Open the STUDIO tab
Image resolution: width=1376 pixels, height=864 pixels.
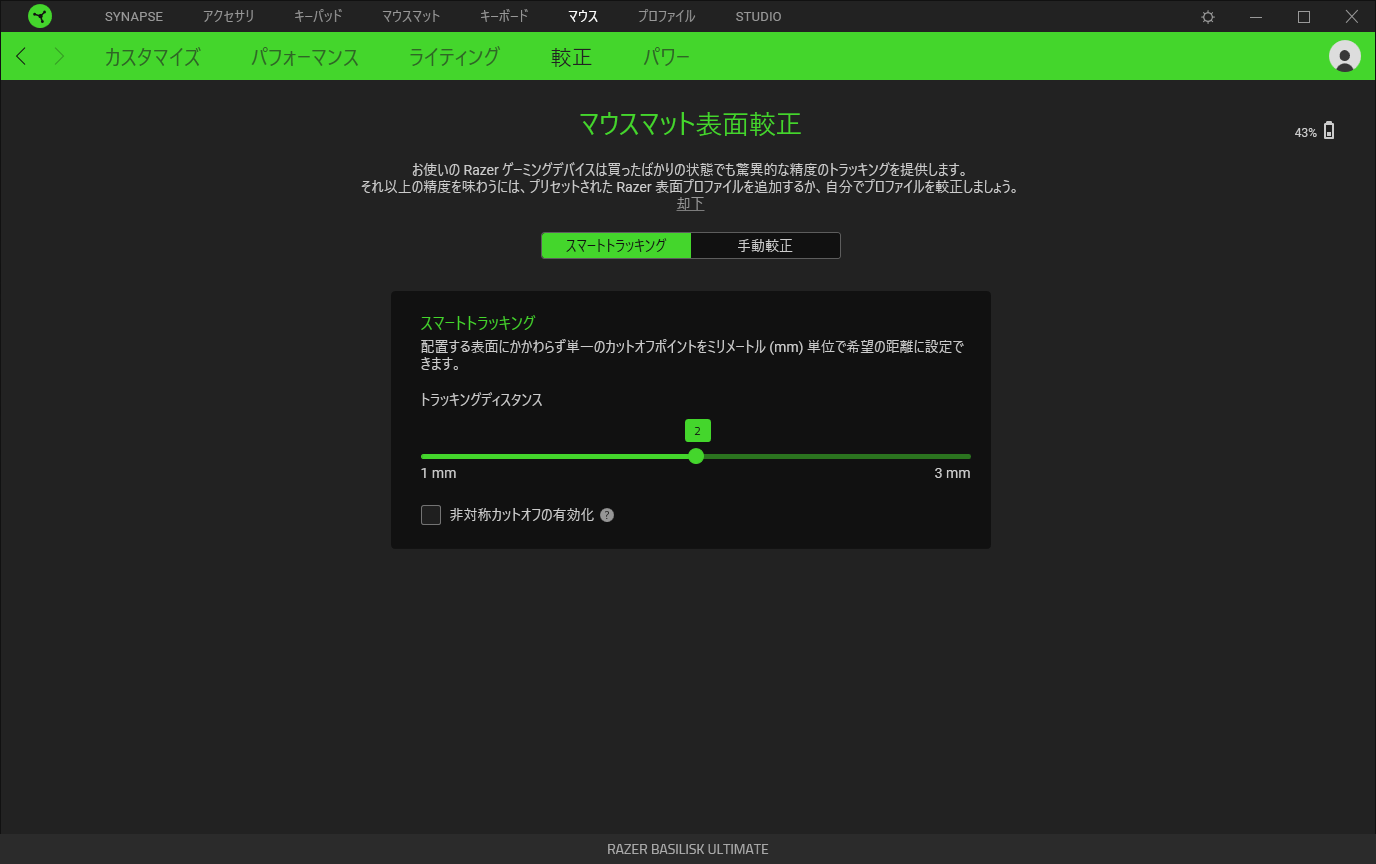[758, 17]
